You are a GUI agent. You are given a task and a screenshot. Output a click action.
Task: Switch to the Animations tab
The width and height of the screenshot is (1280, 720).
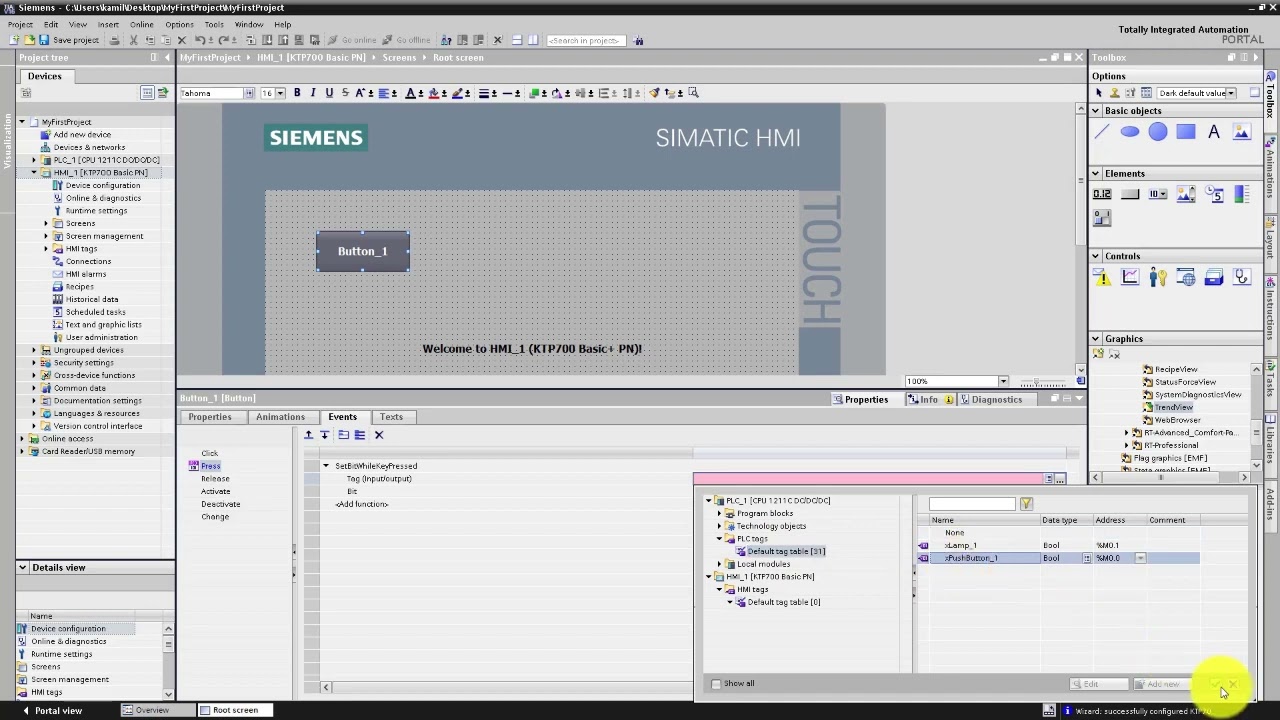coord(280,417)
